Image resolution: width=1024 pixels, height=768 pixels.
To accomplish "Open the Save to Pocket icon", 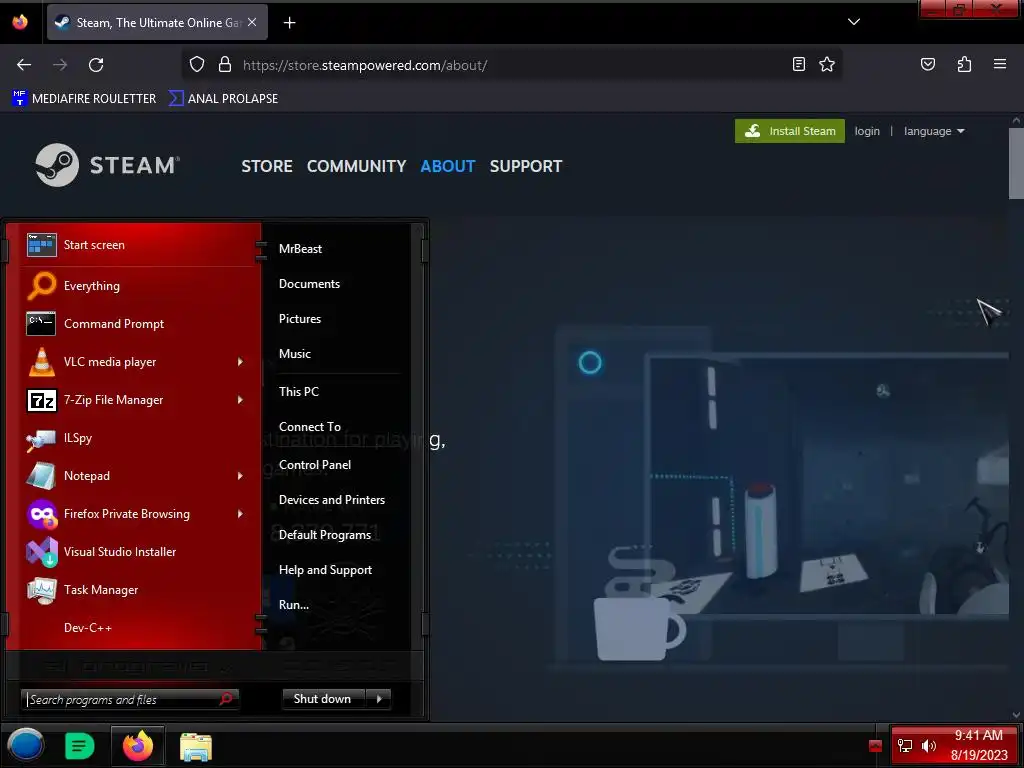I will point(927,64).
